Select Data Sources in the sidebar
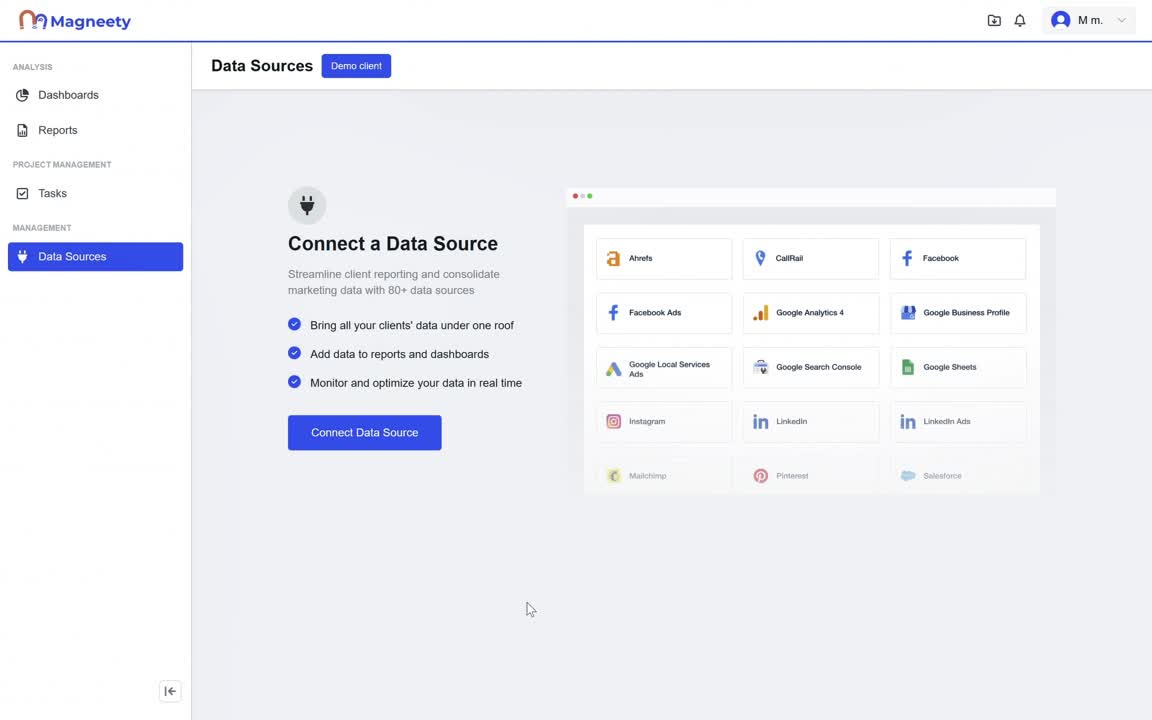Image resolution: width=1152 pixels, height=720 pixels. [x=96, y=256]
